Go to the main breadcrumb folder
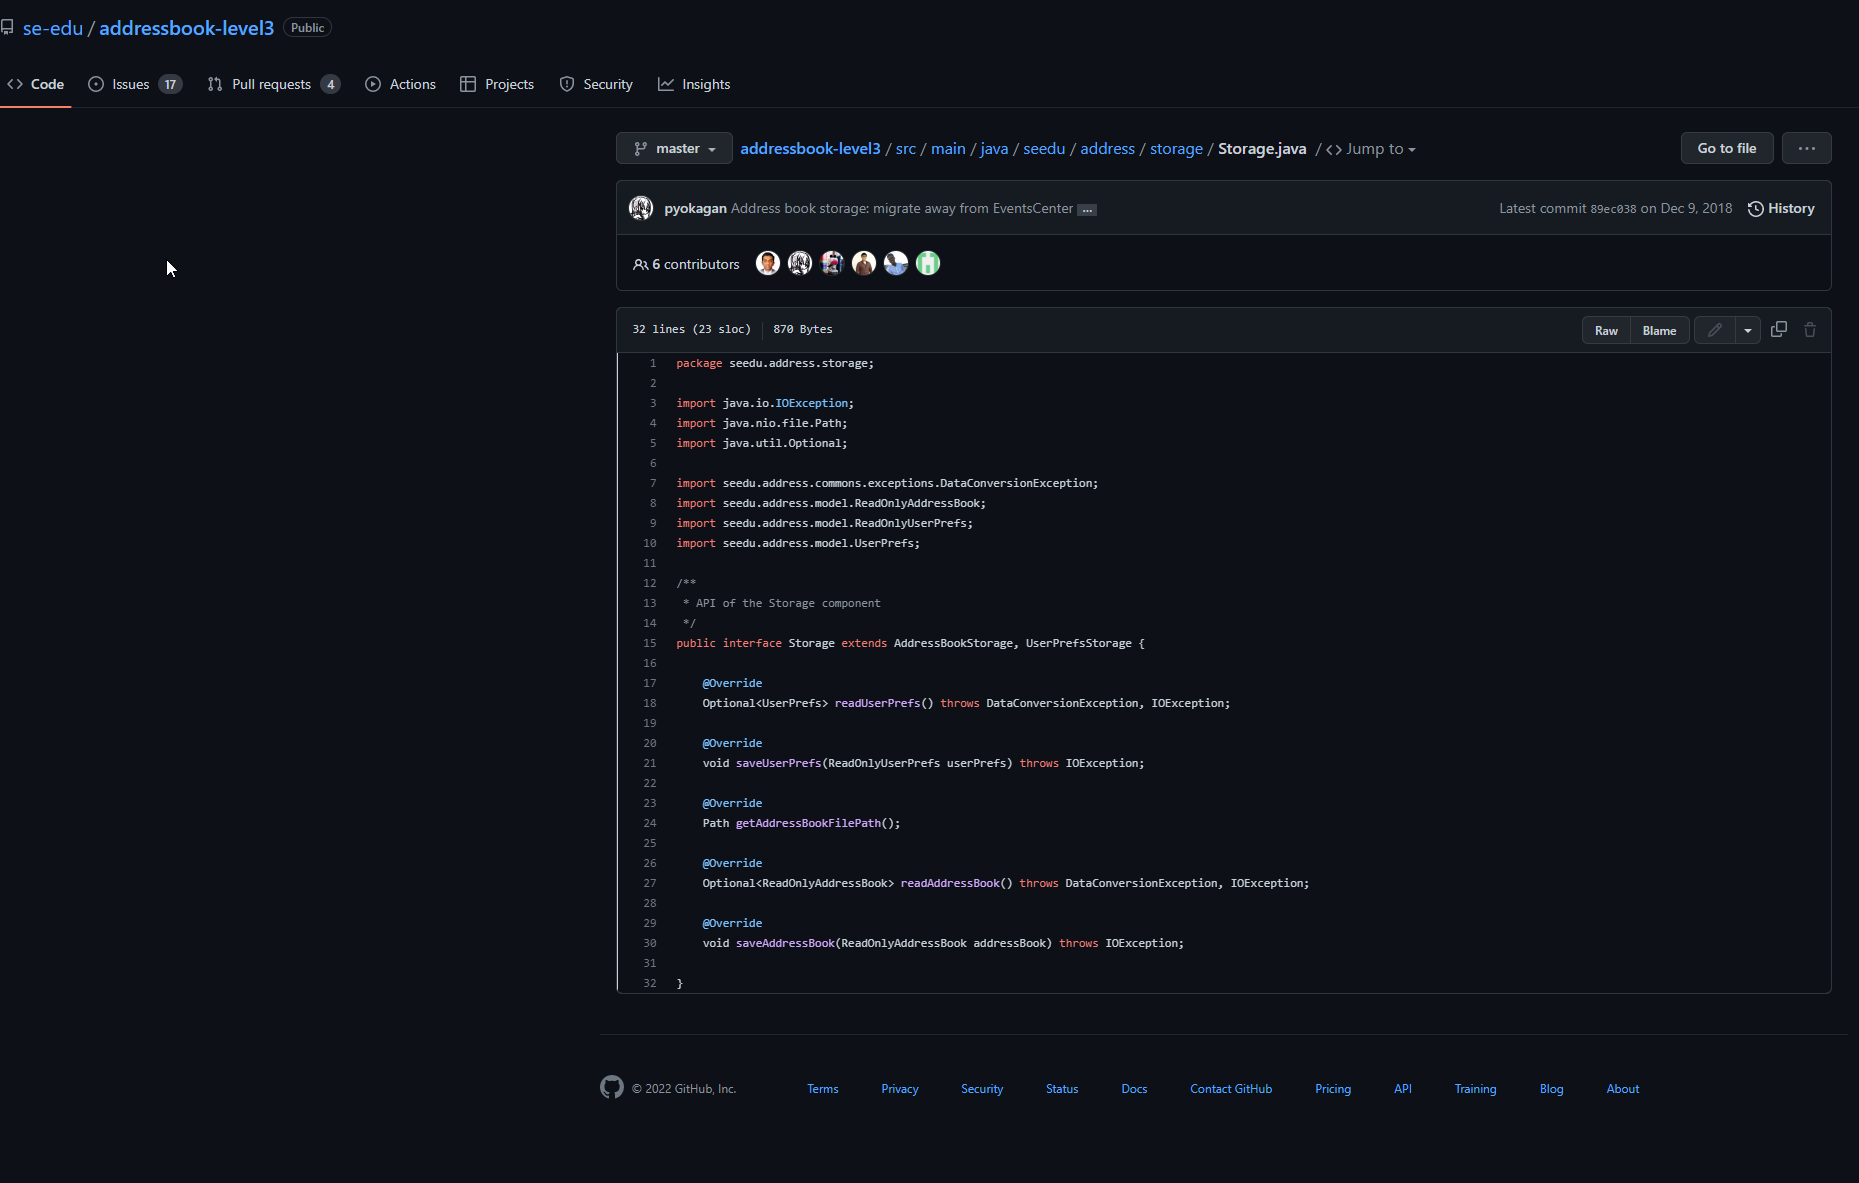The height and width of the screenshot is (1183, 1859). click(948, 148)
